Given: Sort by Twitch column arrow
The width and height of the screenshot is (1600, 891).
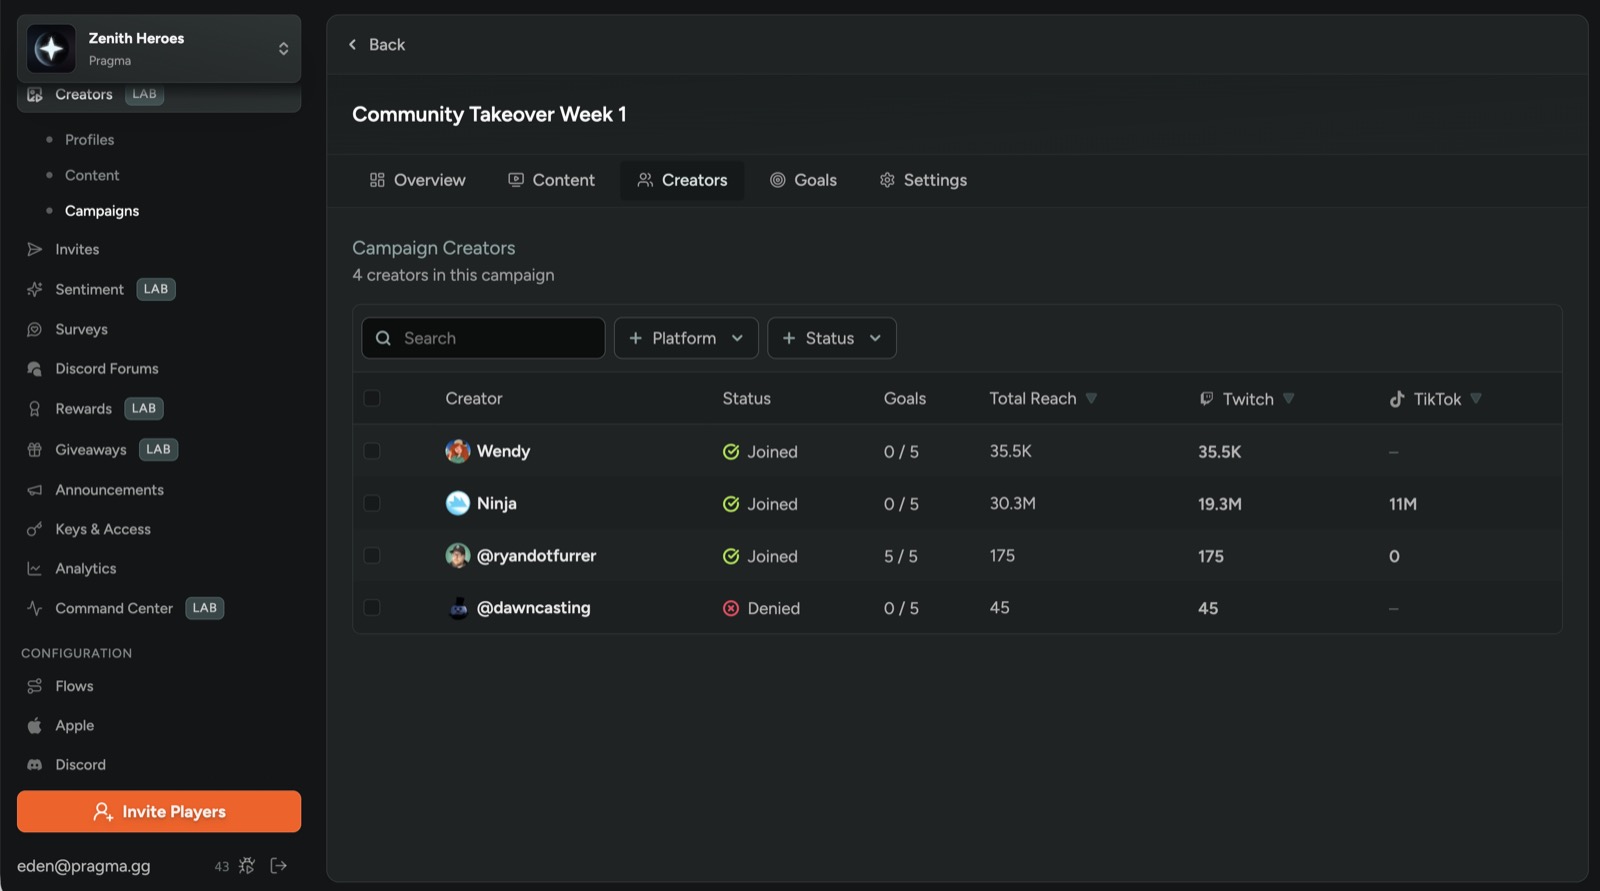Looking at the screenshot, I should click(1288, 398).
